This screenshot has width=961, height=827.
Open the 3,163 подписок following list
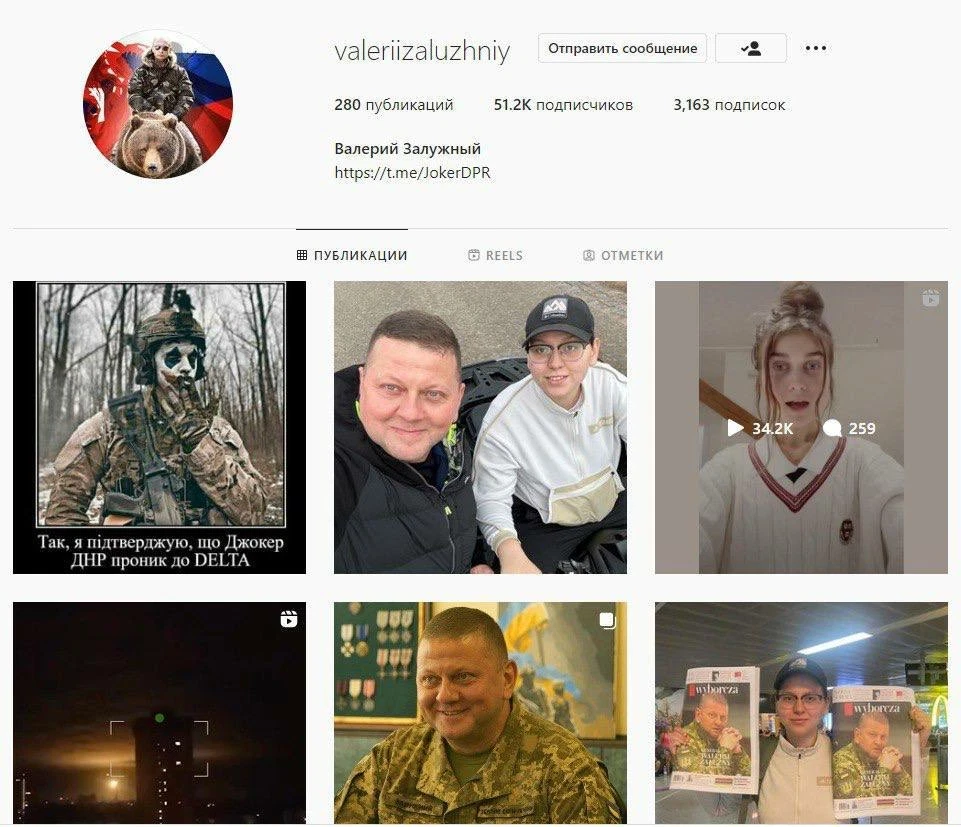[x=729, y=105]
